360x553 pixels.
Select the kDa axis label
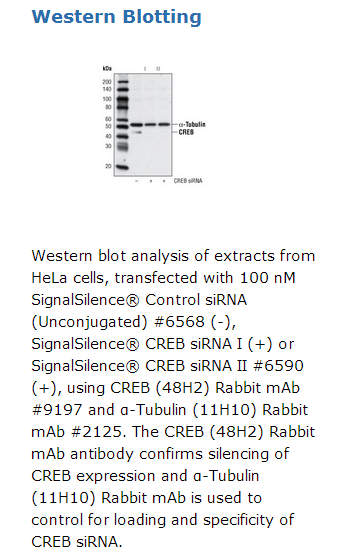tap(107, 68)
